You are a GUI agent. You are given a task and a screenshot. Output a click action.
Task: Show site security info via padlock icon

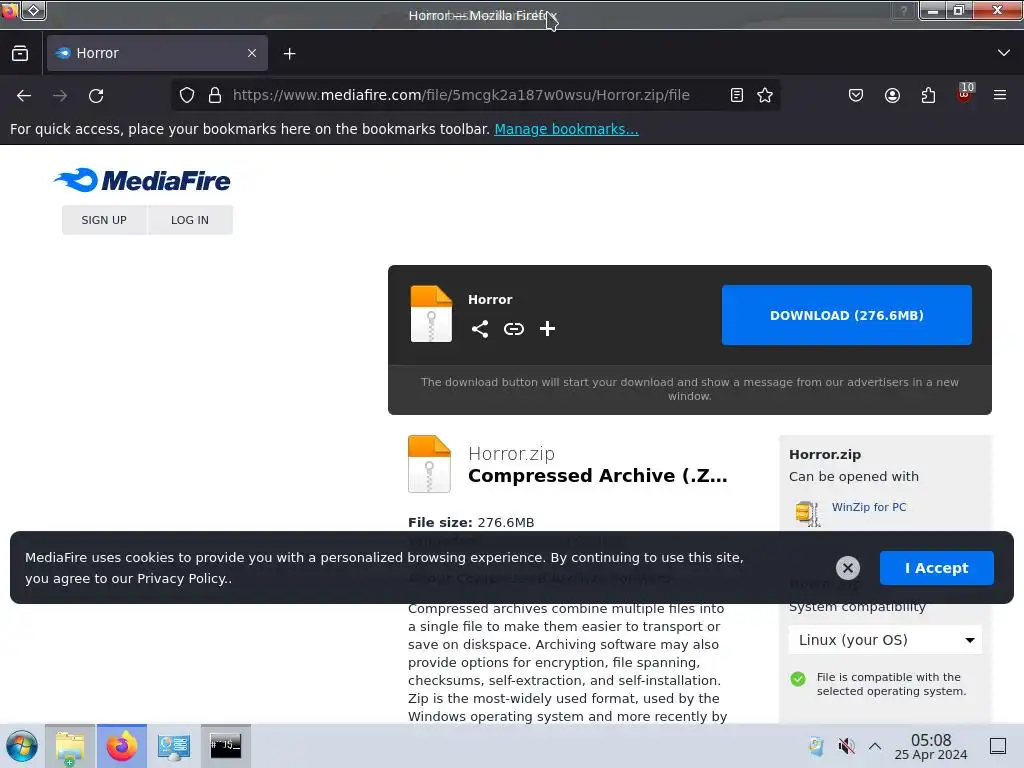pyautogui.click(x=215, y=95)
